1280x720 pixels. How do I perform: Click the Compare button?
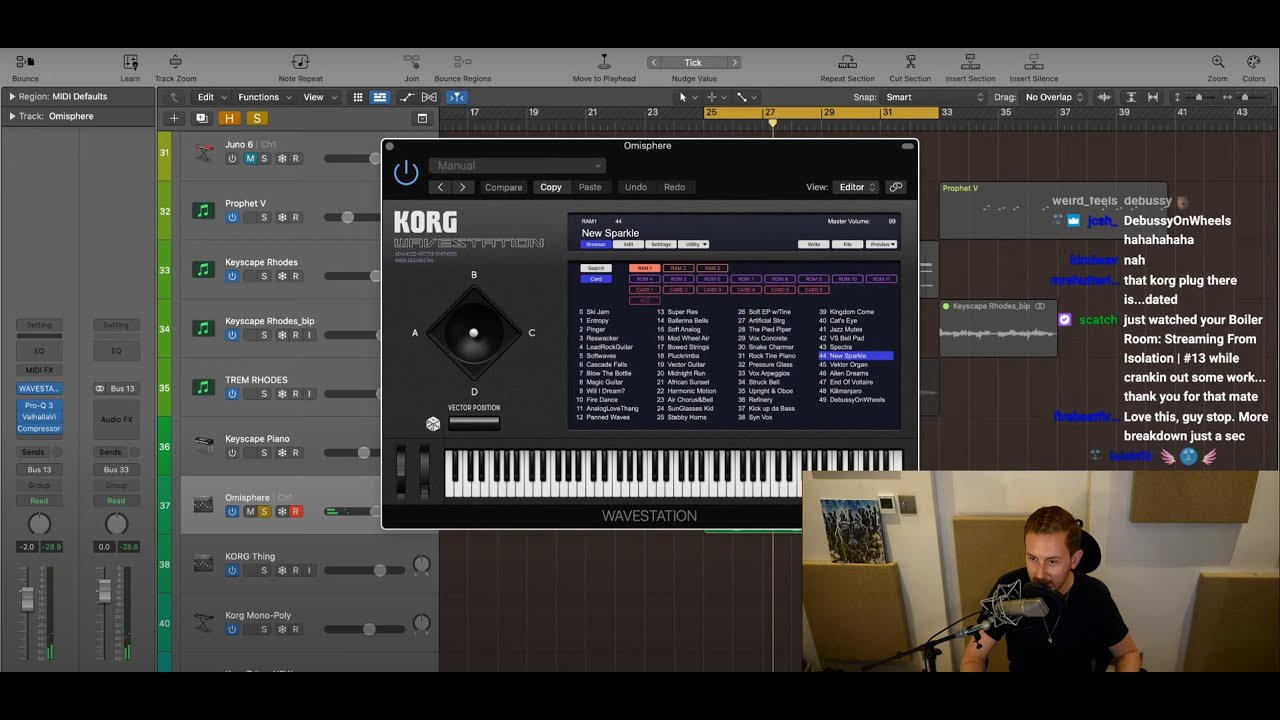point(503,187)
